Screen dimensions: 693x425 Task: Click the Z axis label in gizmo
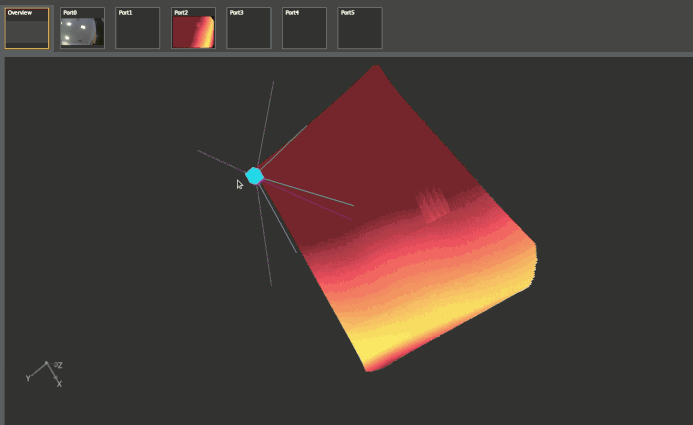tap(59, 365)
